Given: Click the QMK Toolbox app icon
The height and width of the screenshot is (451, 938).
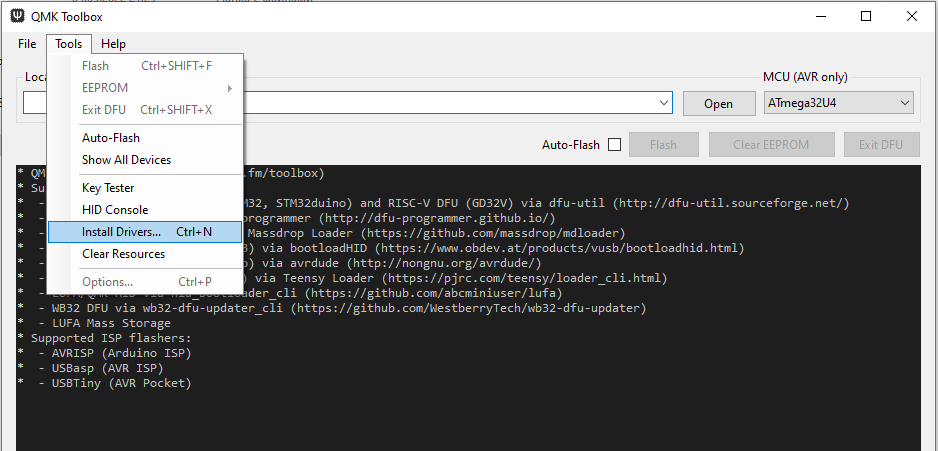Looking at the screenshot, I should (x=17, y=16).
